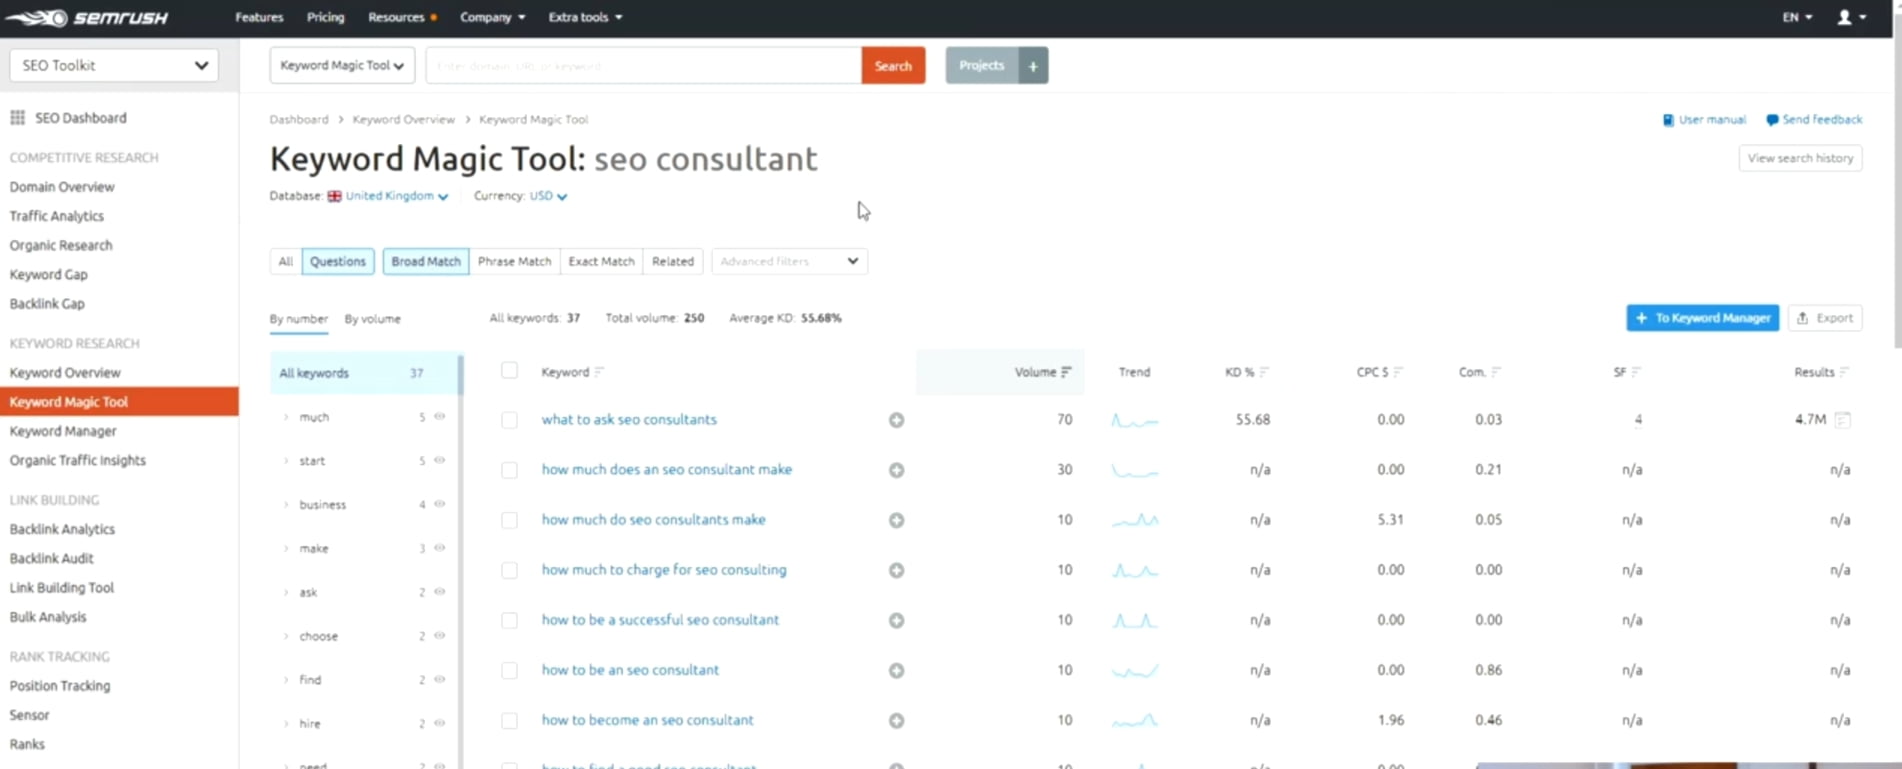1902x769 pixels.
Task: Open SERP results icon beside 4.7M
Action: click(1842, 420)
